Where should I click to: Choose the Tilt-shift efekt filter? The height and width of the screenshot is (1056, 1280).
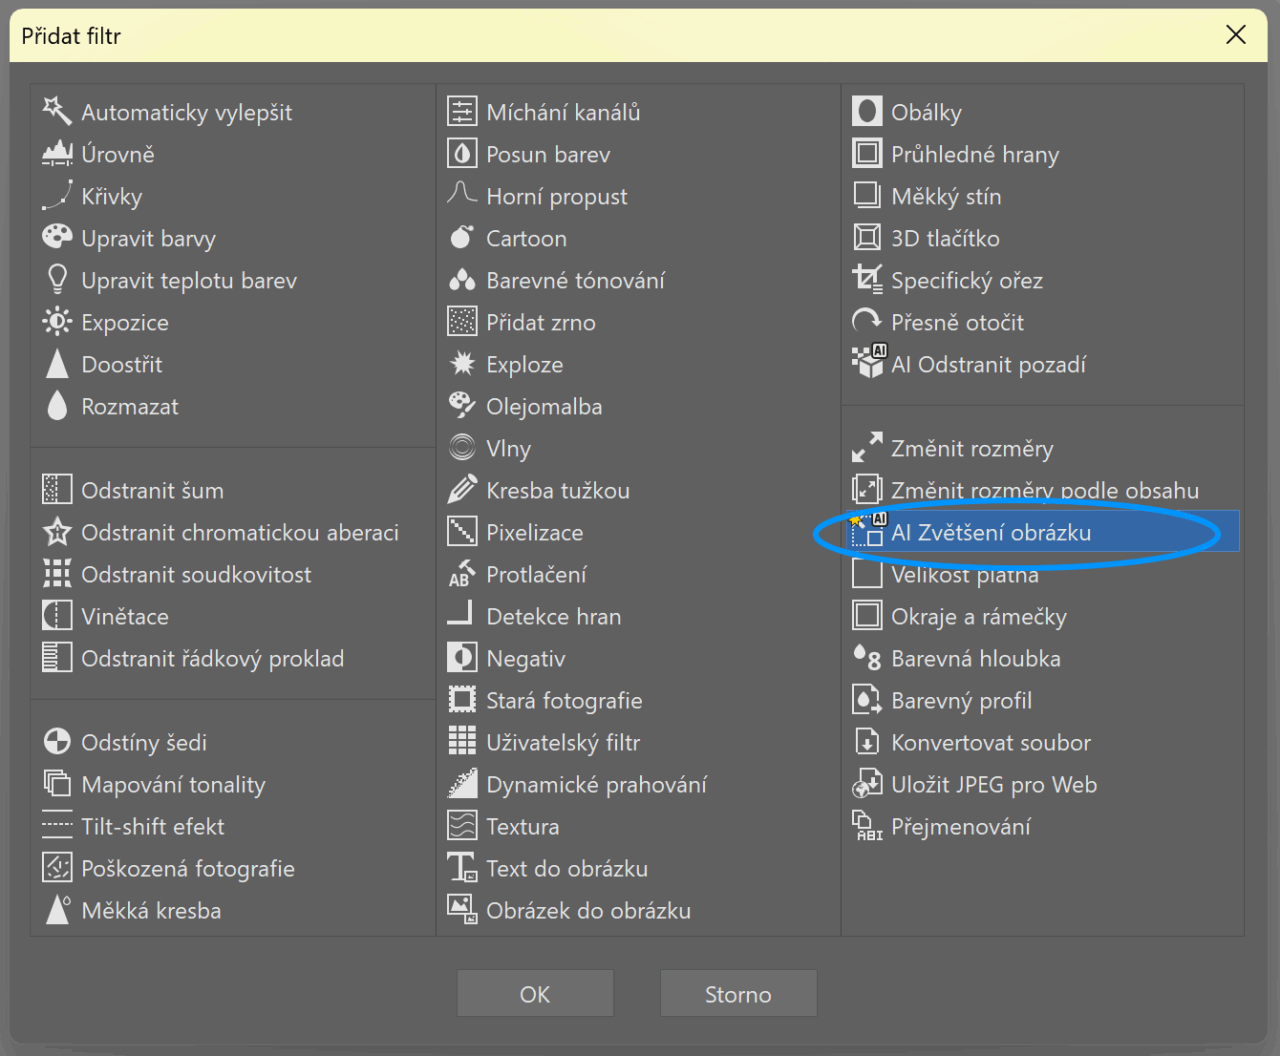point(152,826)
